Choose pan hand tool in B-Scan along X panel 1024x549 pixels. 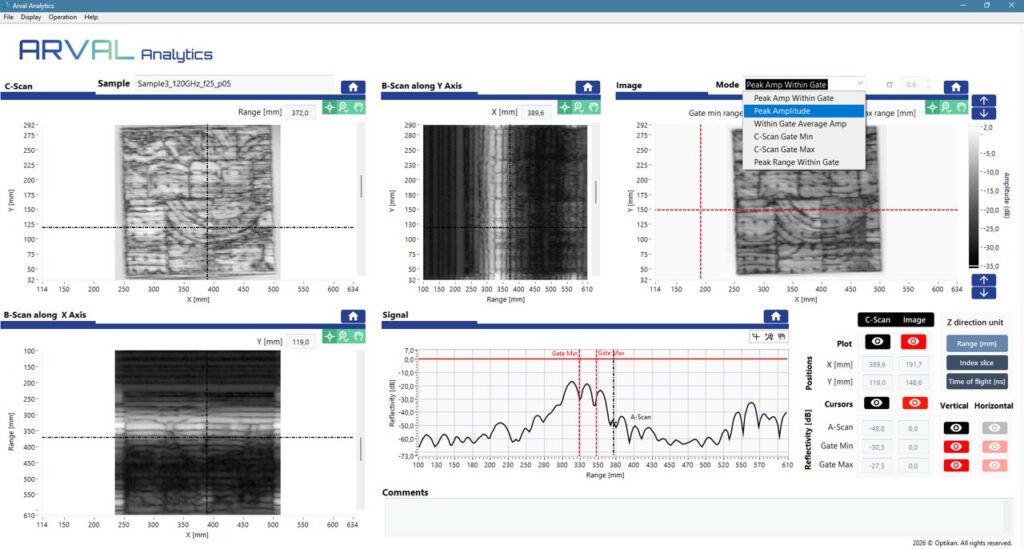point(358,336)
